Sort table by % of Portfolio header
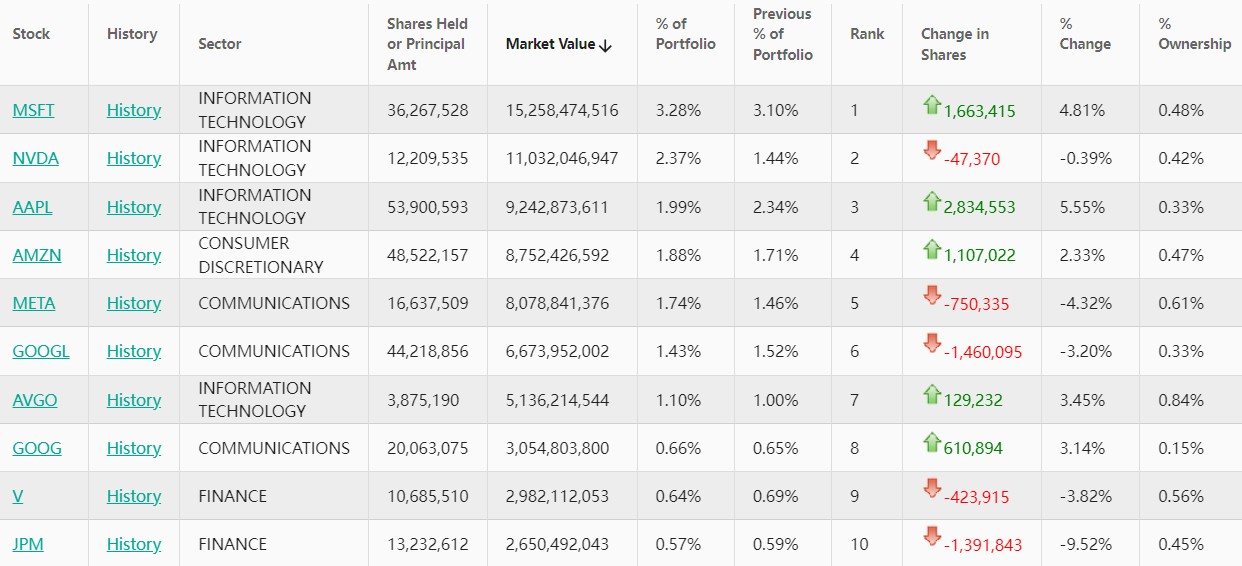 point(685,34)
